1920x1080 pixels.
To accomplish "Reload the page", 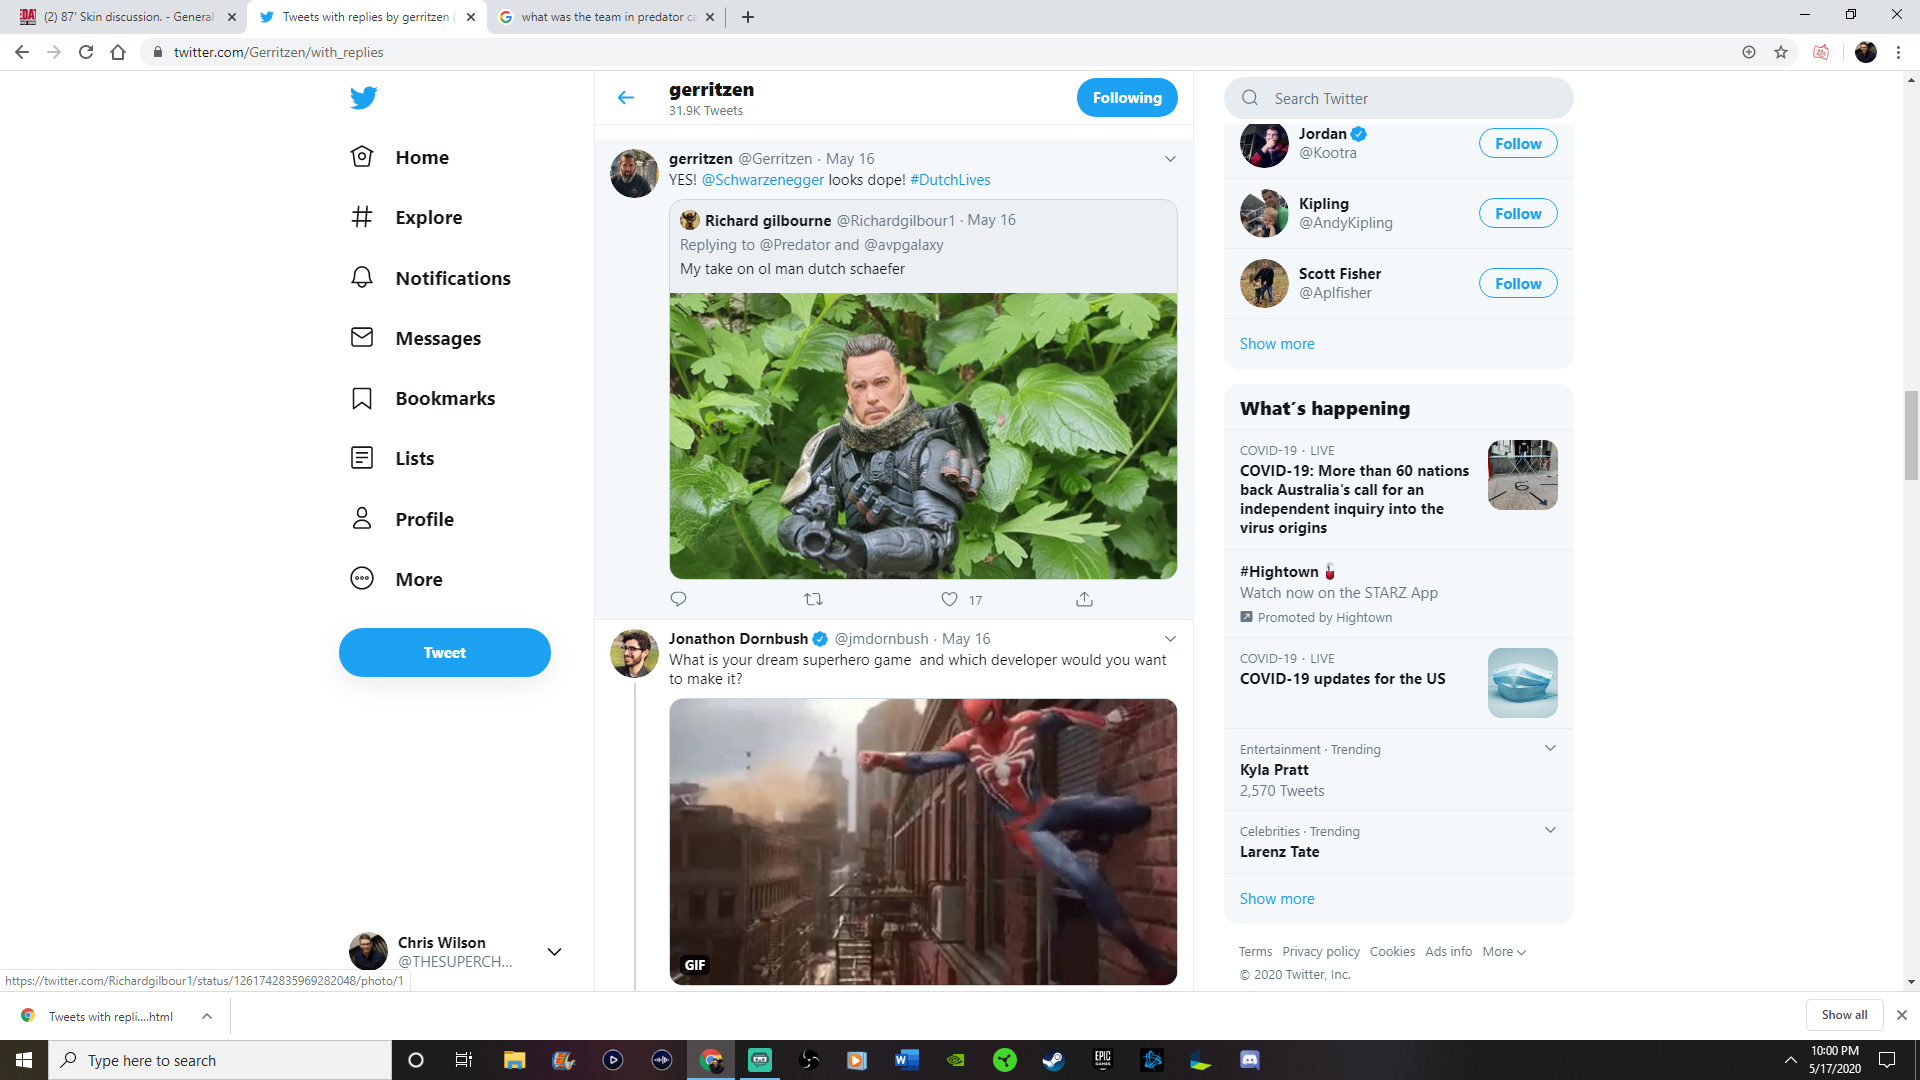I will coord(86,52).
